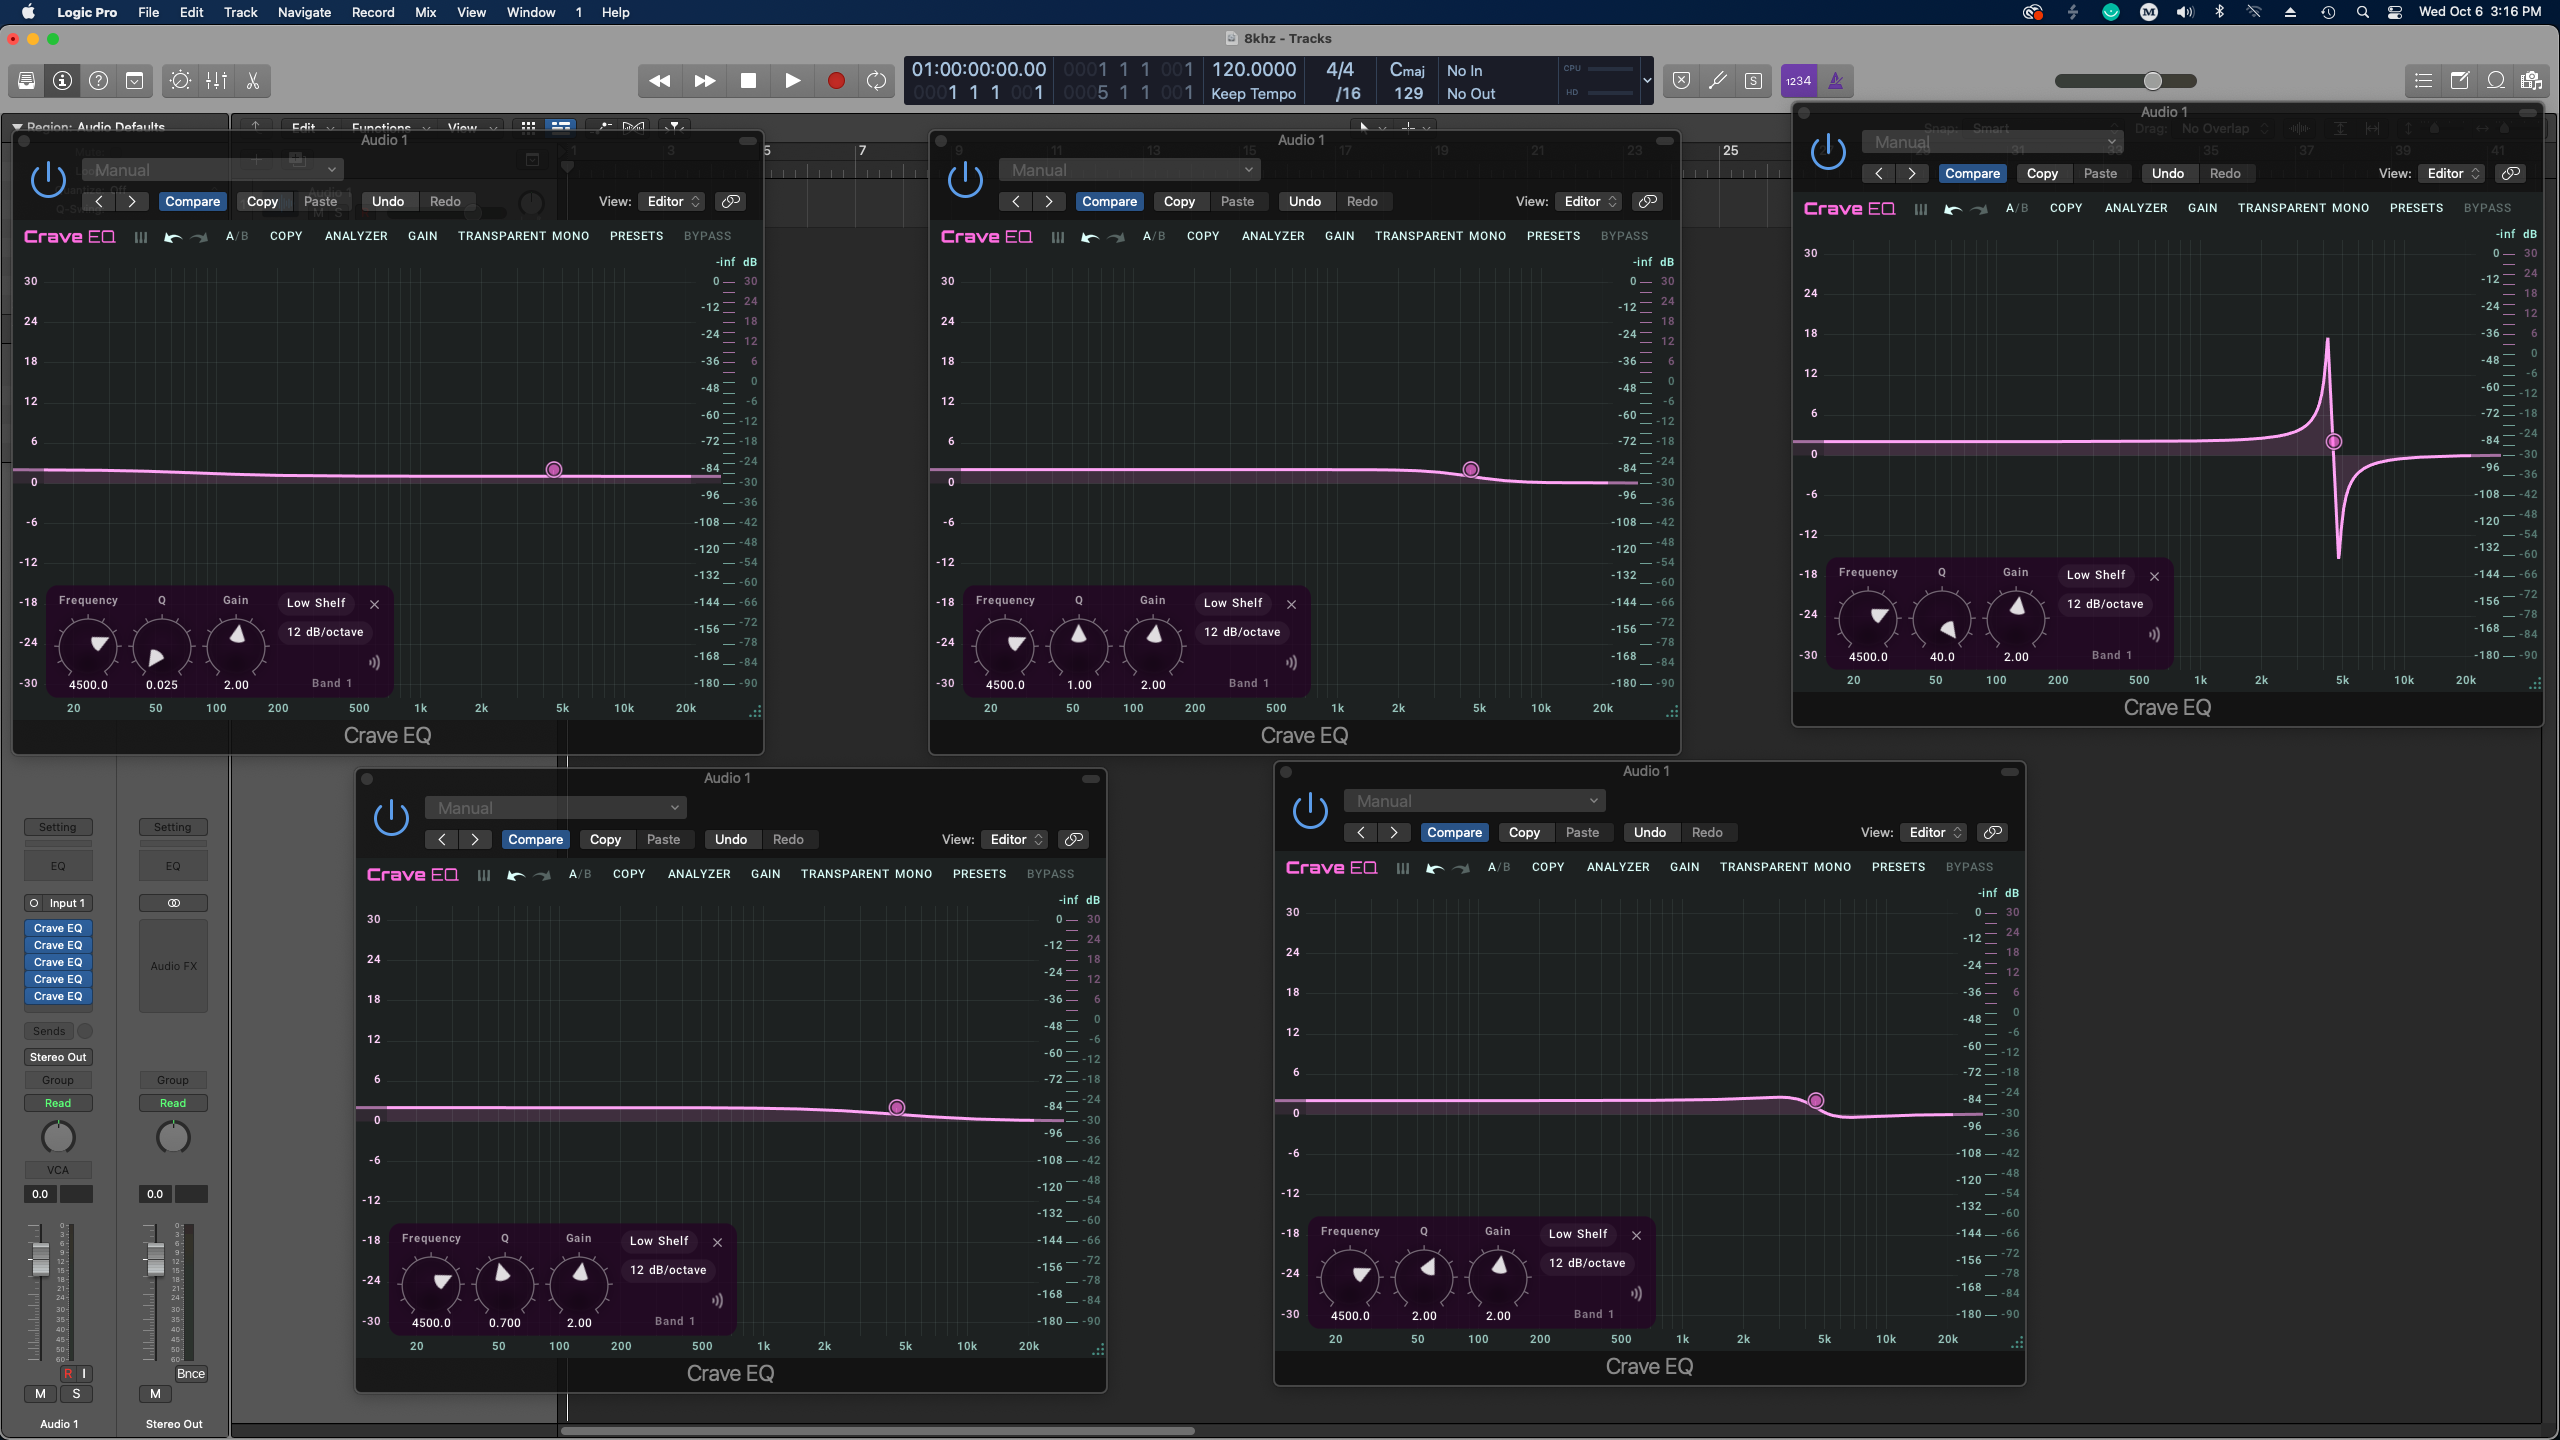Click the red Record button
The height and width of the screenshot is (1440, 2560).
point(836,81)
